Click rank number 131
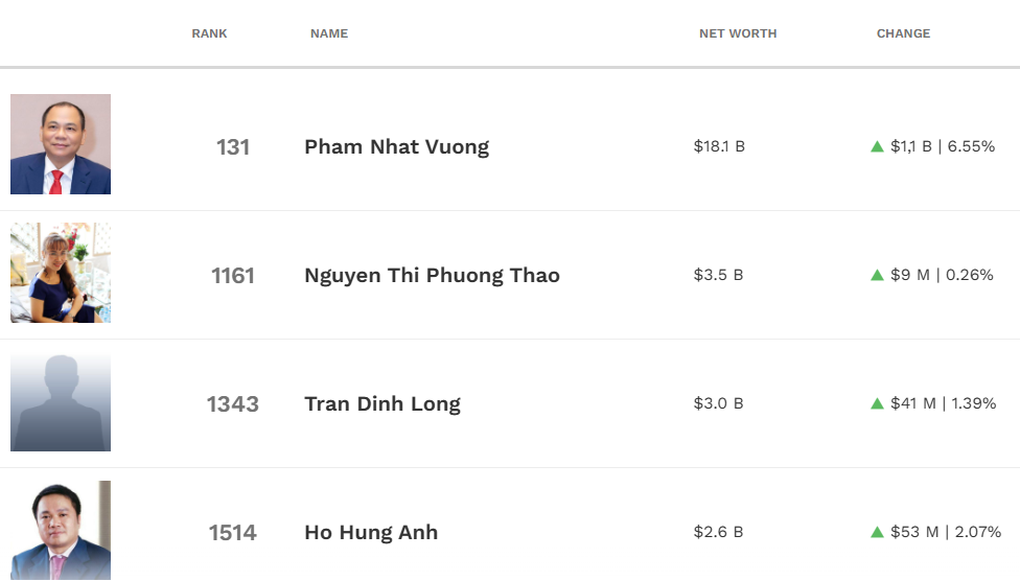This screenshot has height=581, width=1020. pos(233,147)
